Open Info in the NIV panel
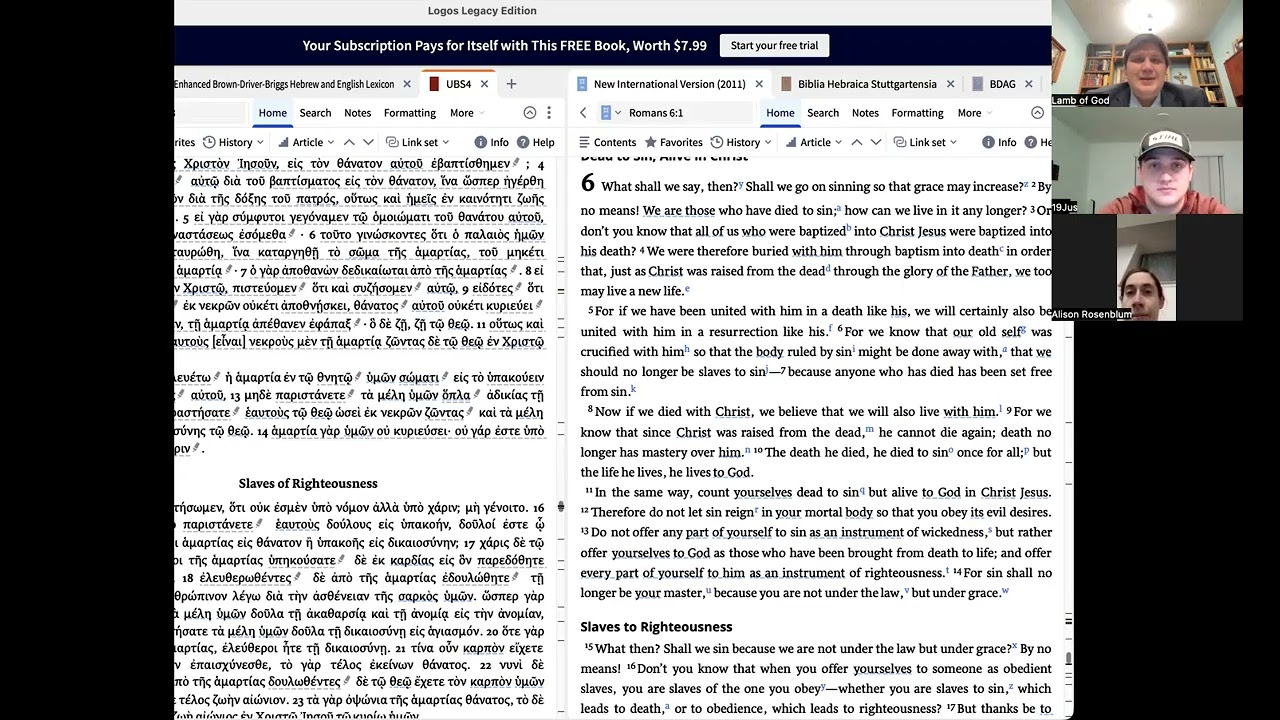This screenshot has width=1280, height=720. tap(999, 142)
